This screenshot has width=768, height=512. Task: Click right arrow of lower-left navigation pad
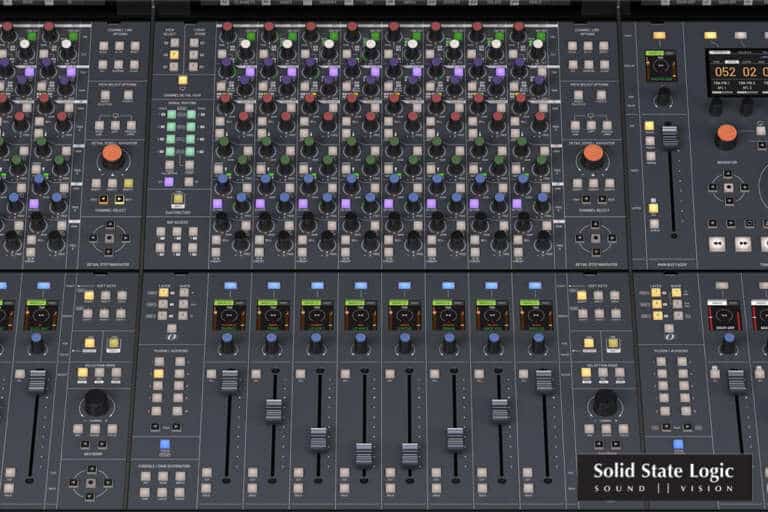point(108,483)
